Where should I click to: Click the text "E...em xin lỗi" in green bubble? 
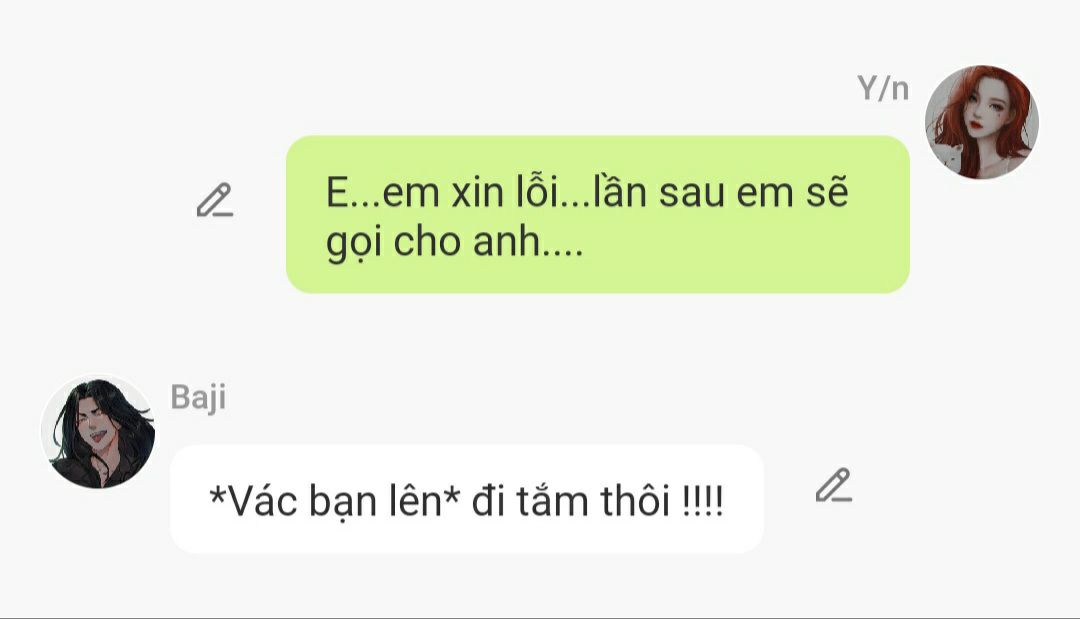pyautogui.click(x=441, y=192)
